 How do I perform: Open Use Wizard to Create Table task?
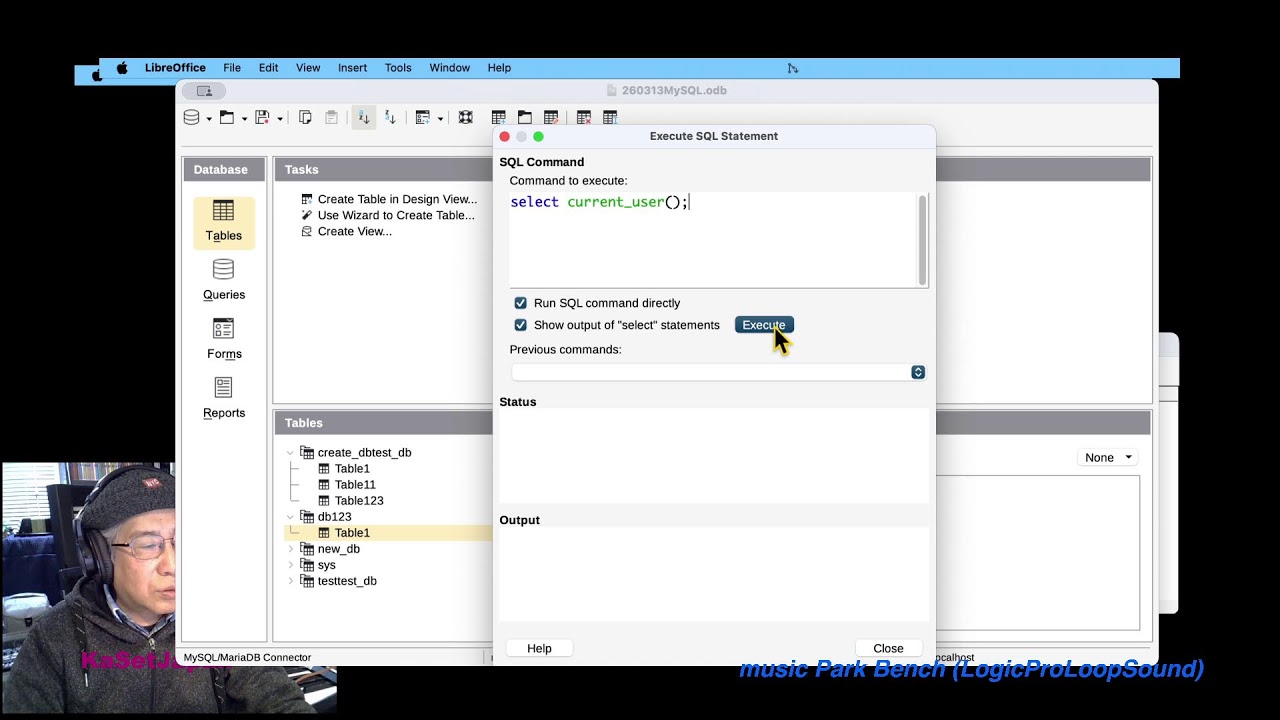point(388,215)
